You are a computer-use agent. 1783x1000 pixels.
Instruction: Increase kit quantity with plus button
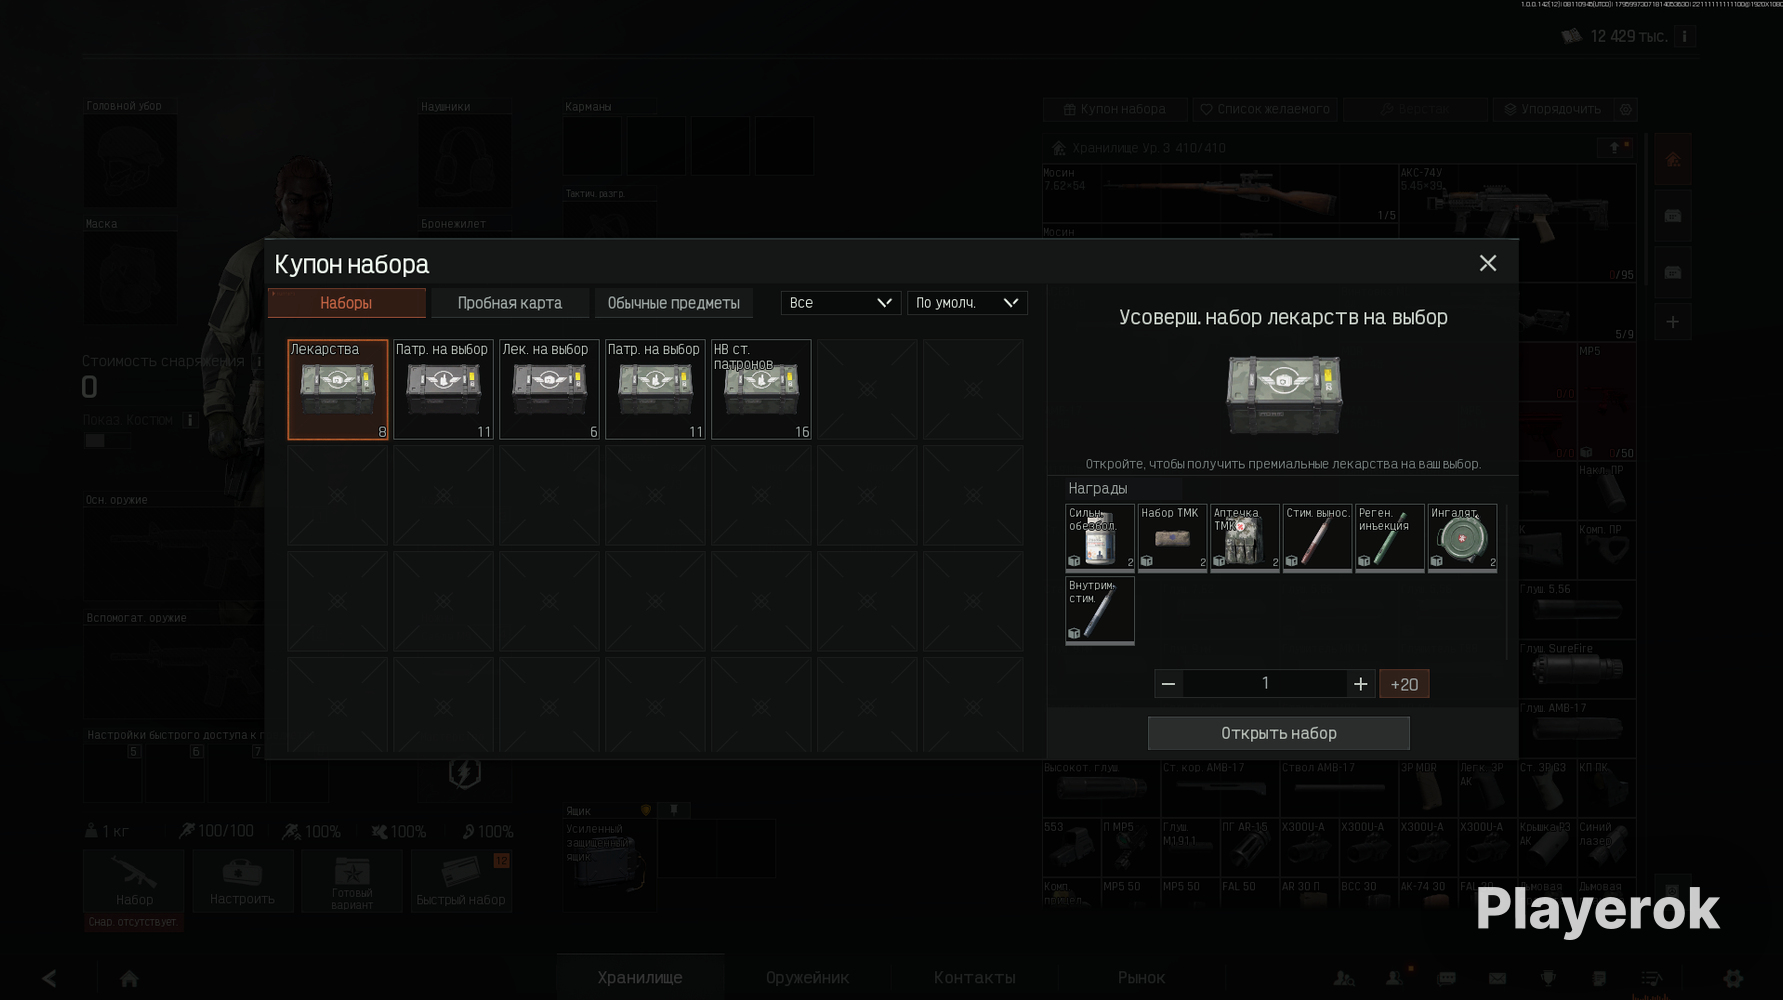(1360, 684)
